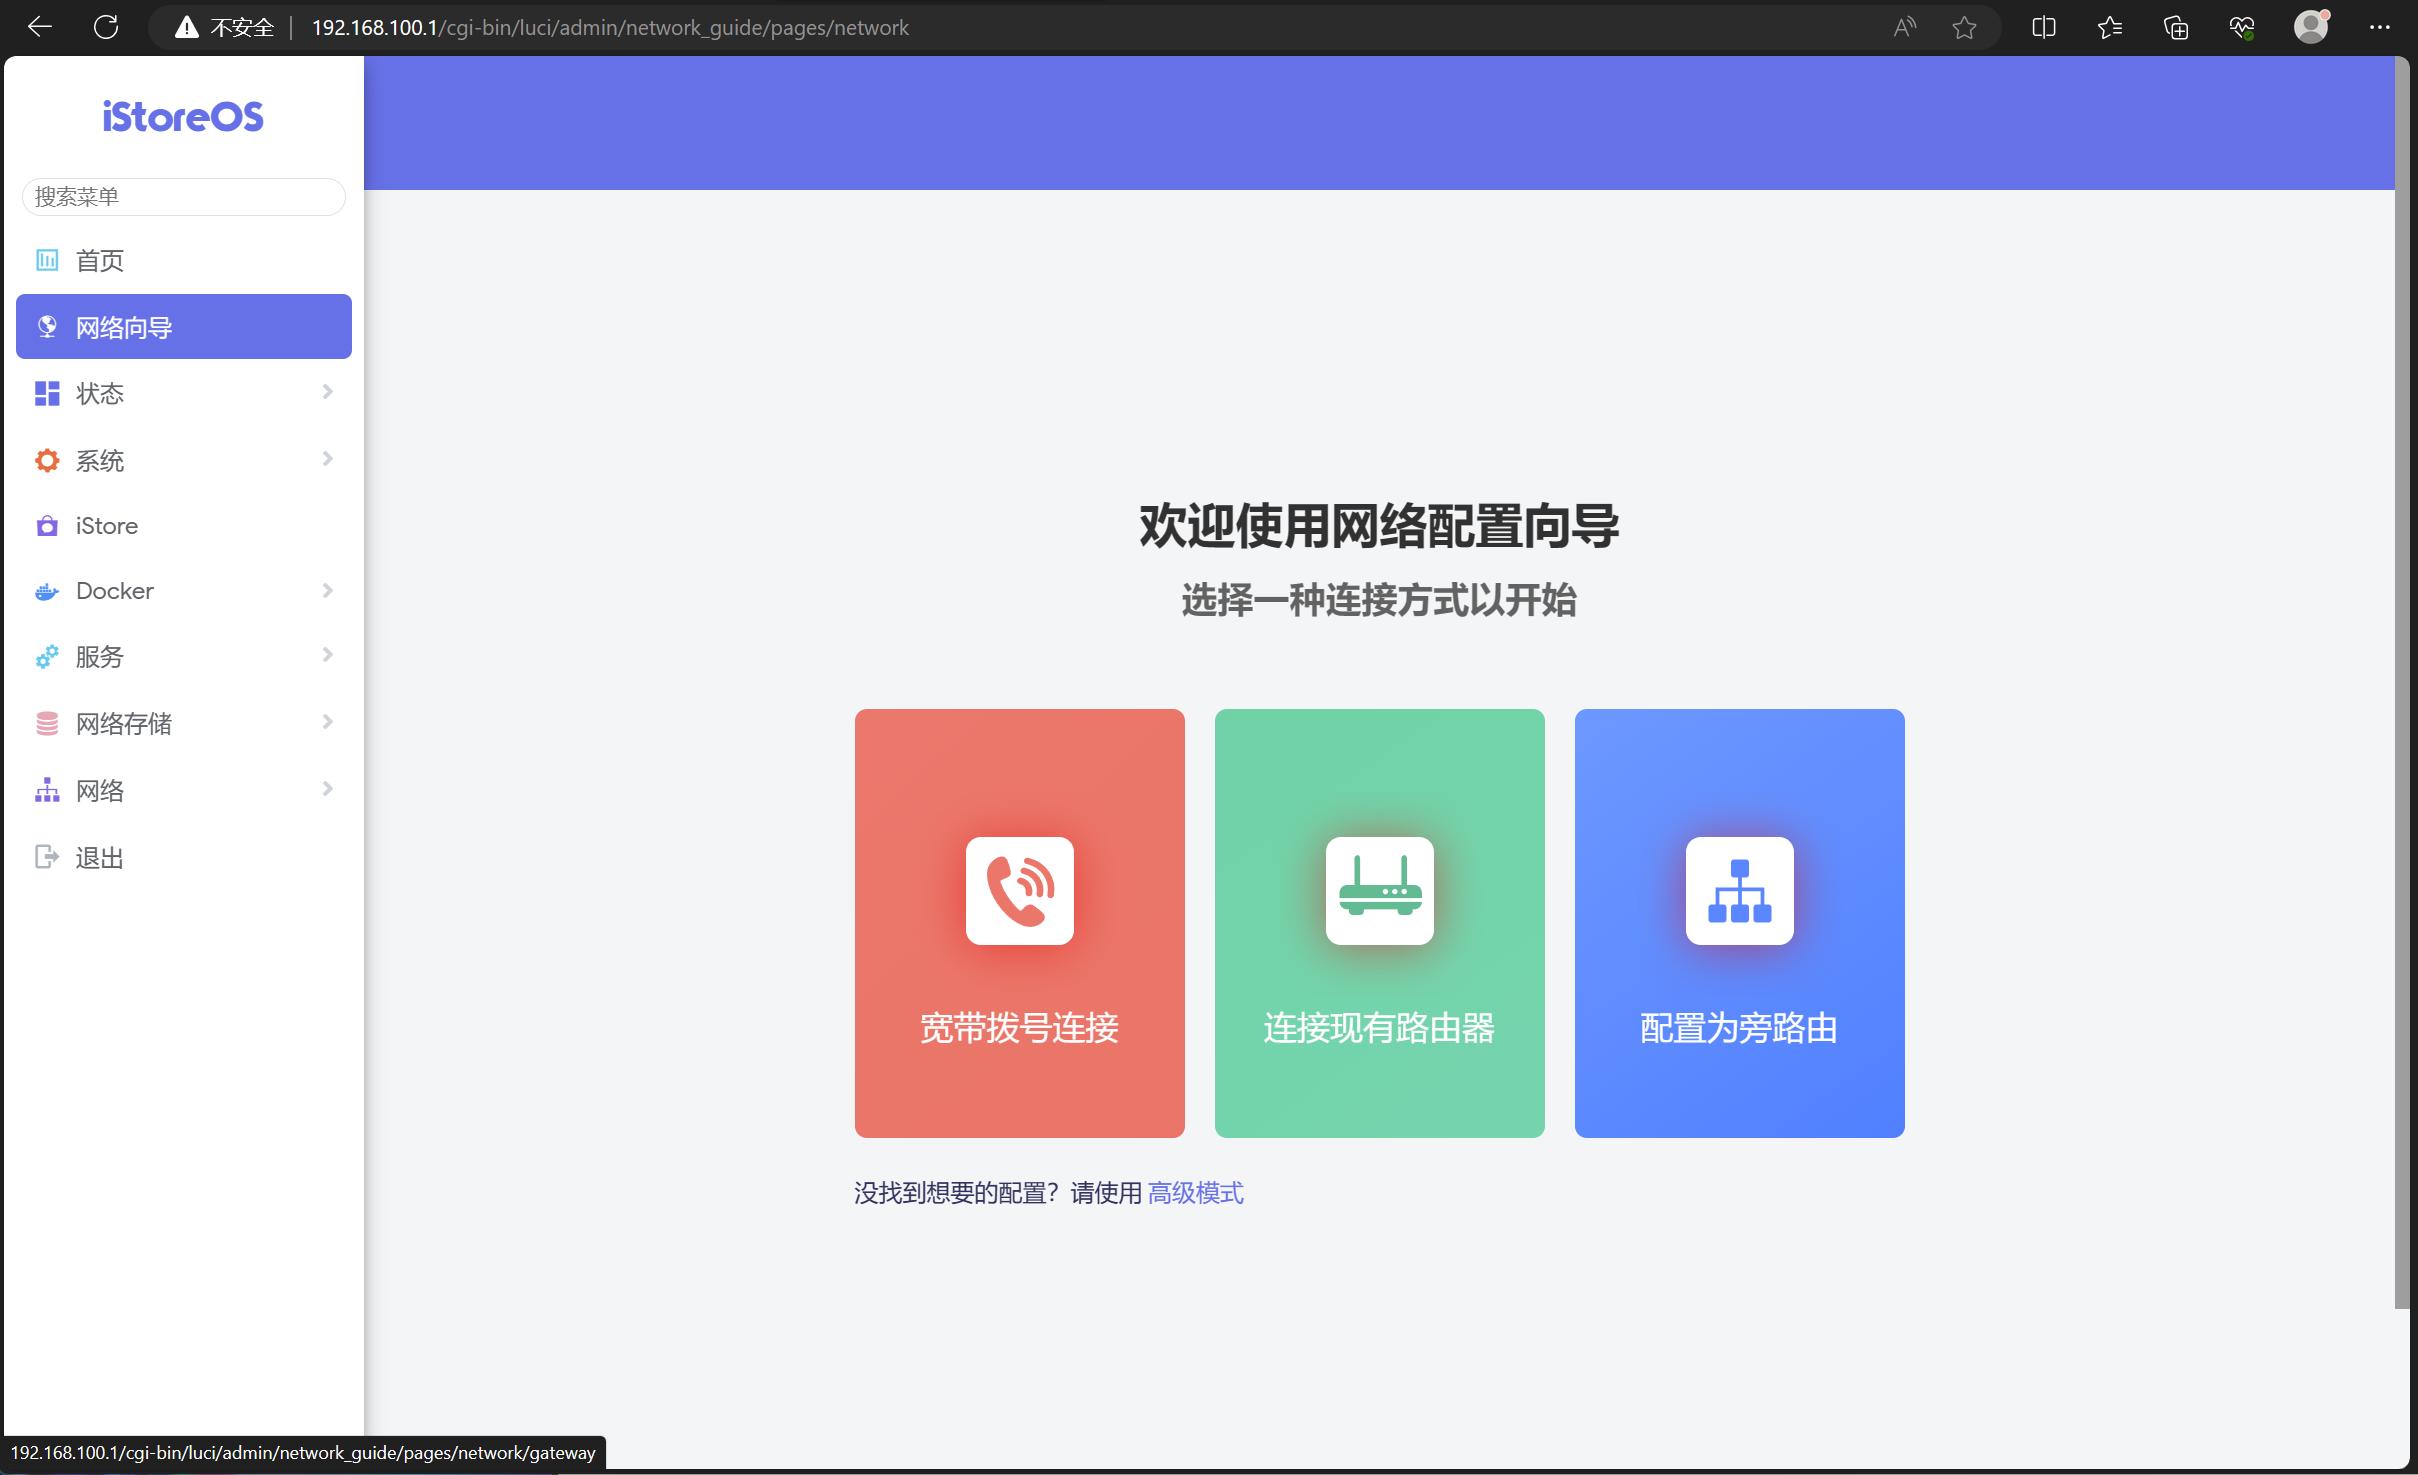The height and width of the screenshot is (1475, 2418).
Task: Select the 服务 services icon
Action: (46, 656)
